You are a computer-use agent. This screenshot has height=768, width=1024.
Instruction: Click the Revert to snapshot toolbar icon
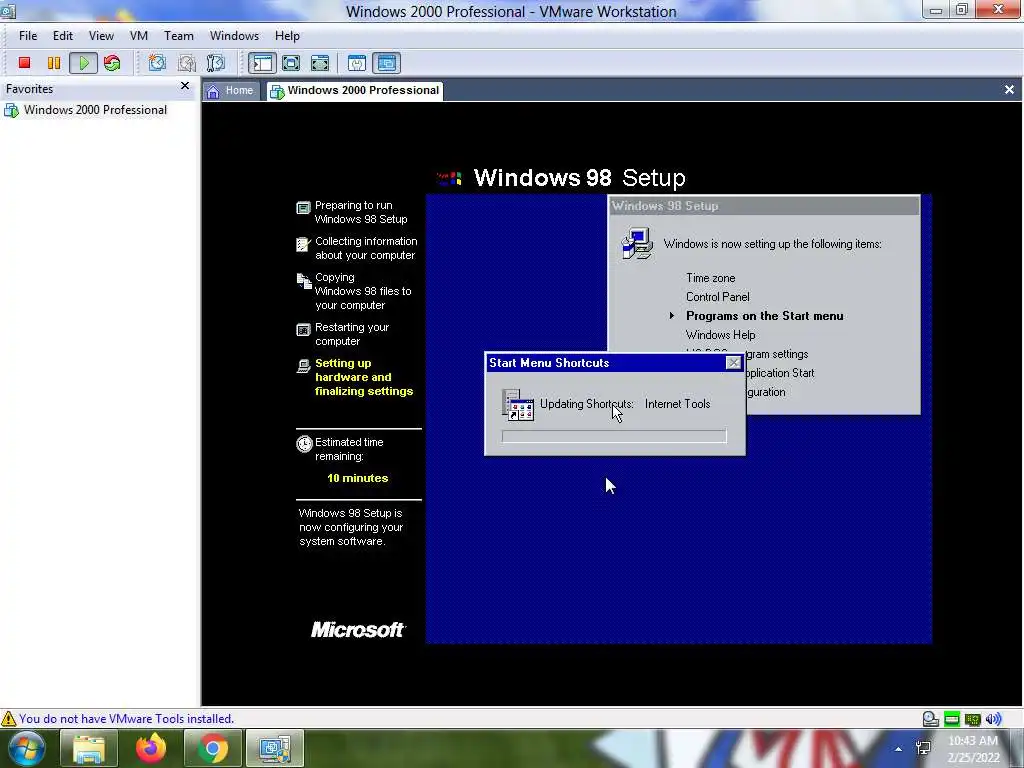click(187, 63)
